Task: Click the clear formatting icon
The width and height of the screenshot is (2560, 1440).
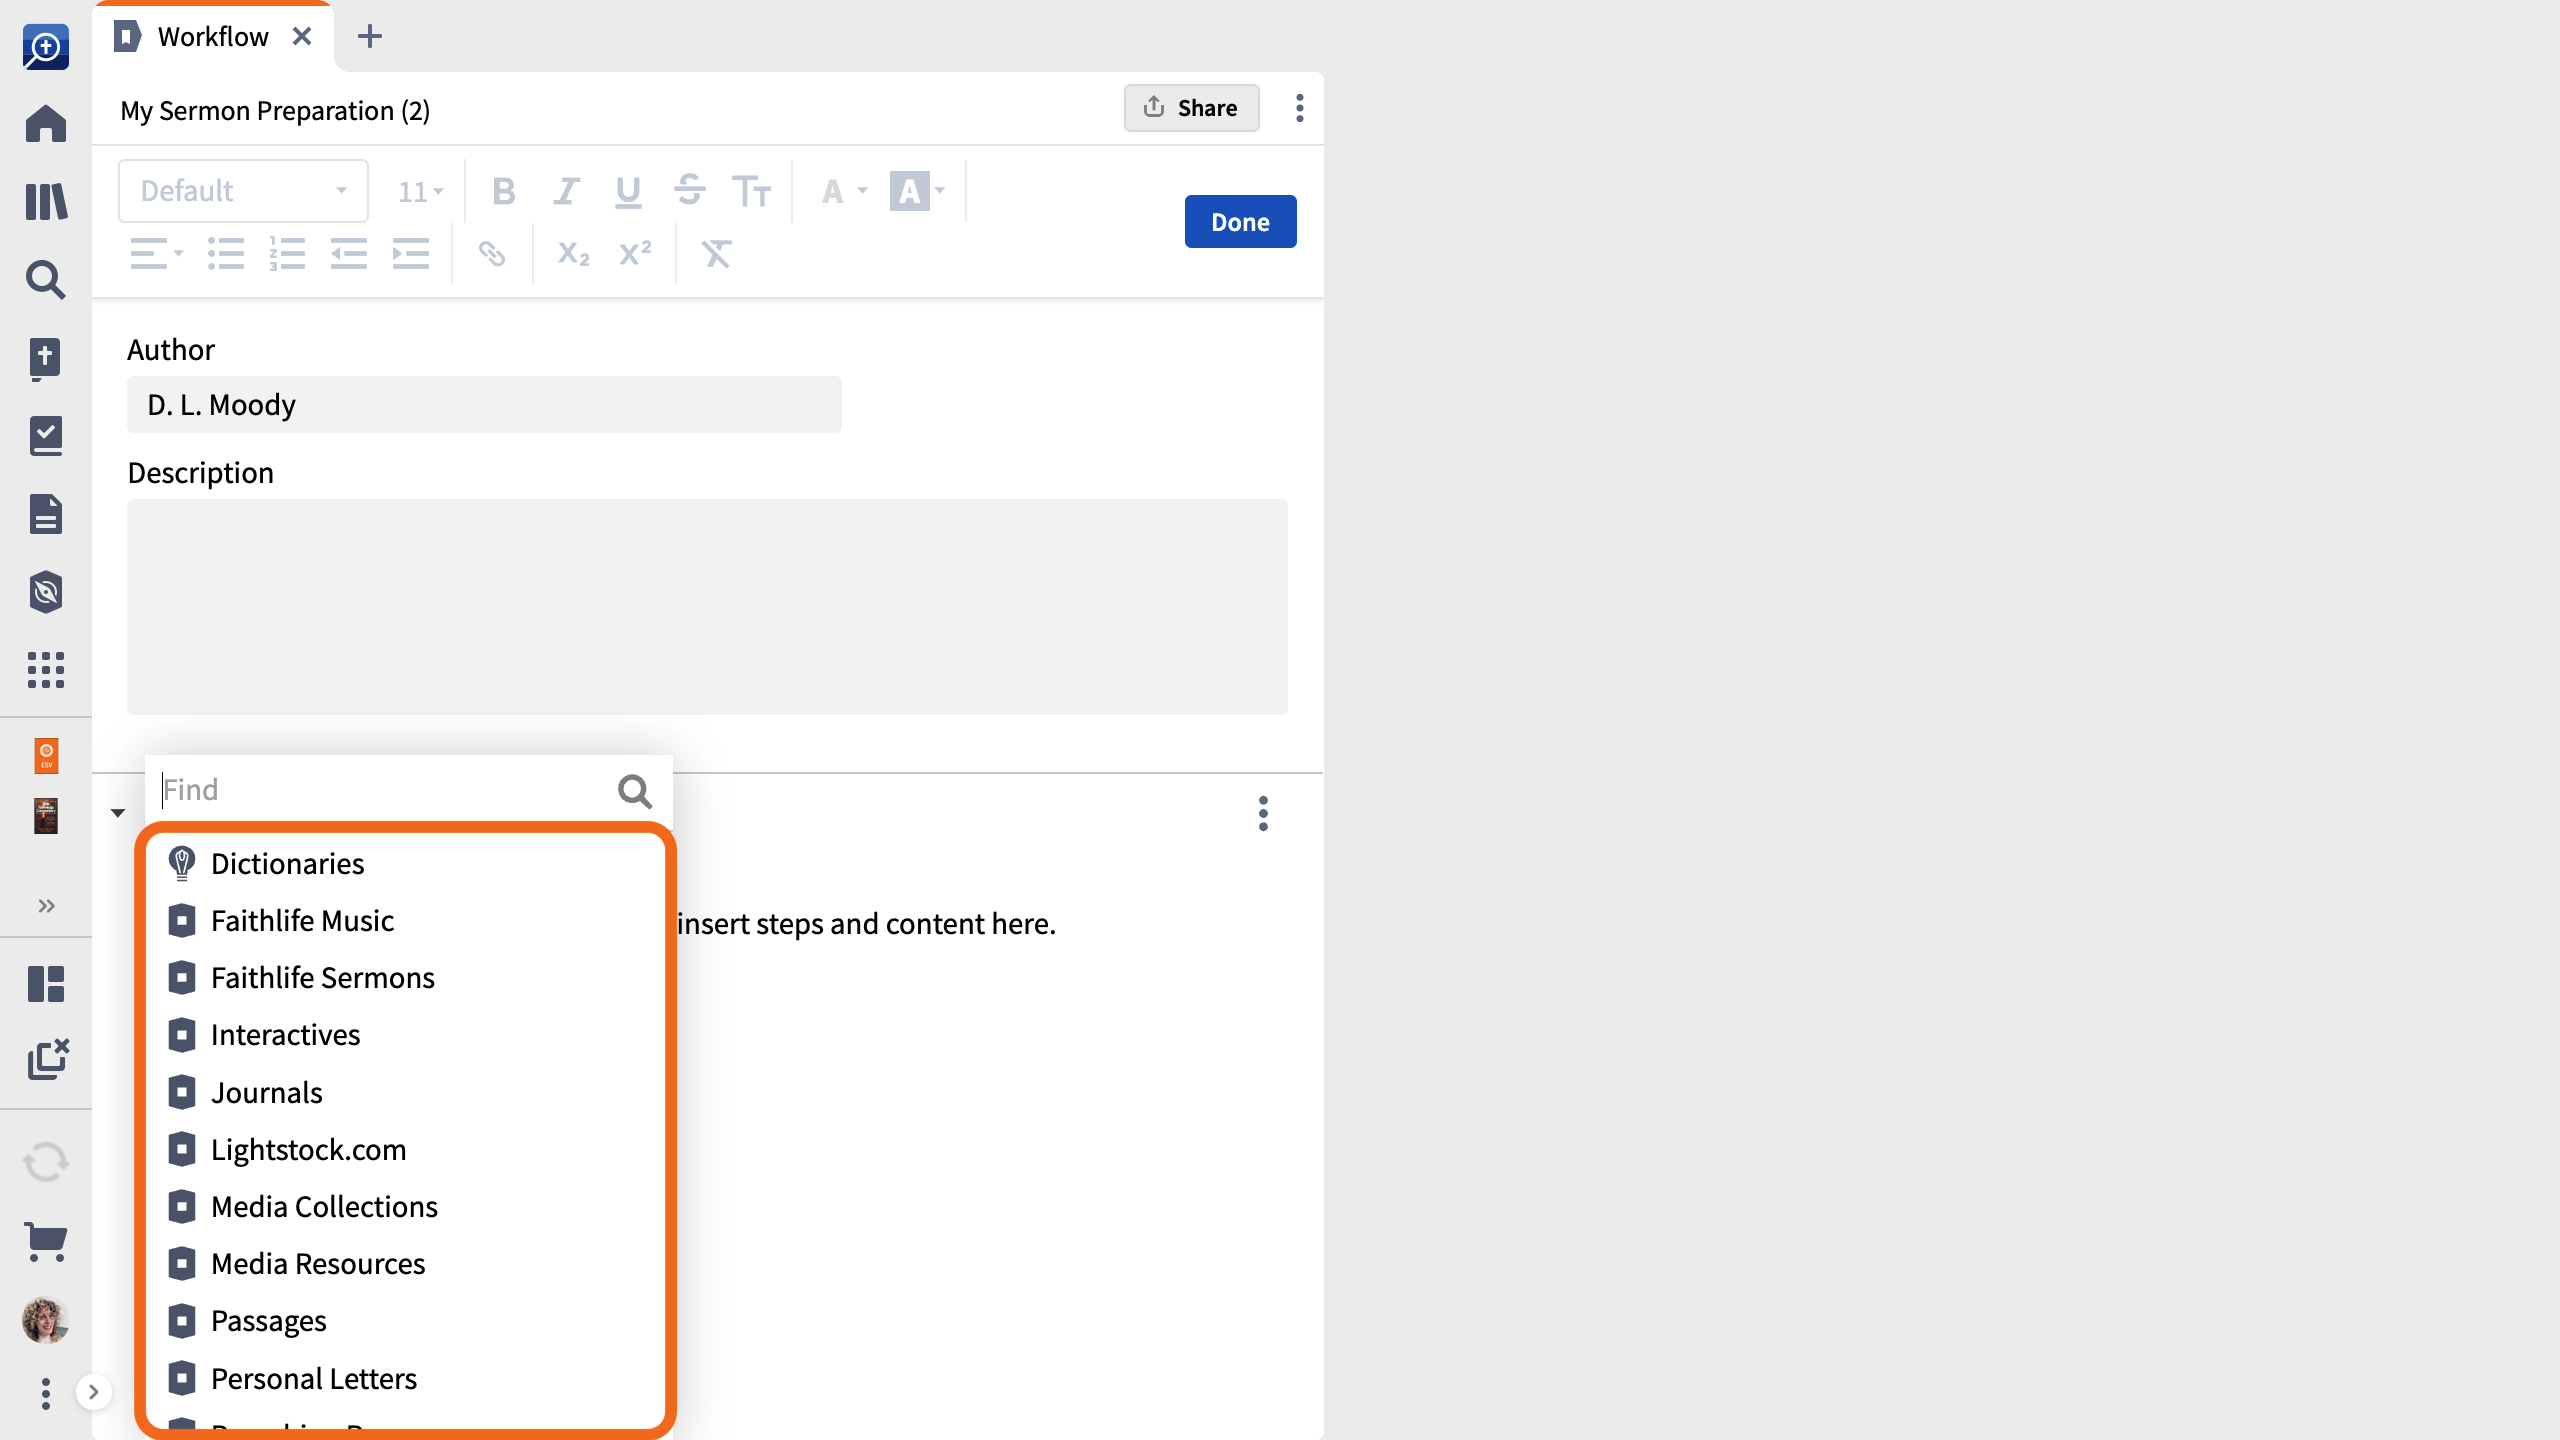Action: 716,254
